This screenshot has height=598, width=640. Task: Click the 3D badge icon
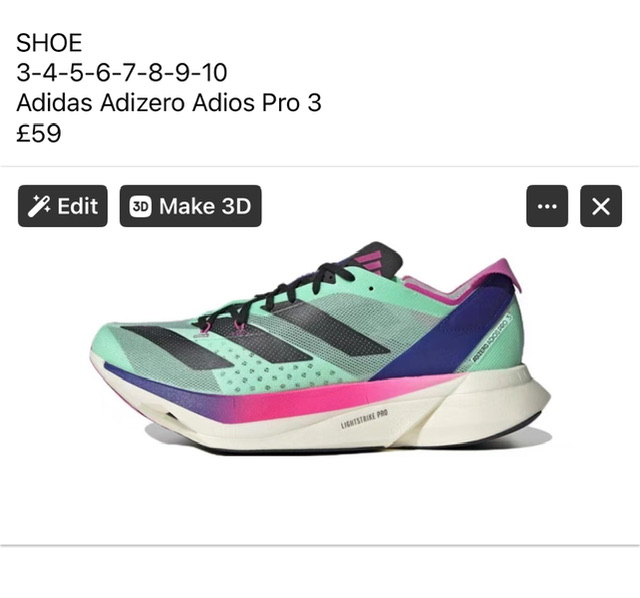pos(141,207)
